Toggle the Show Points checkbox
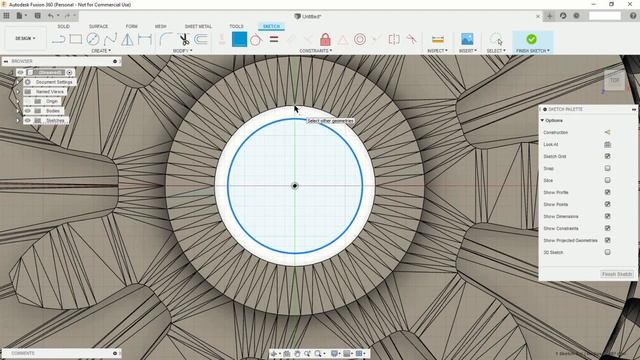 [607, 204]
